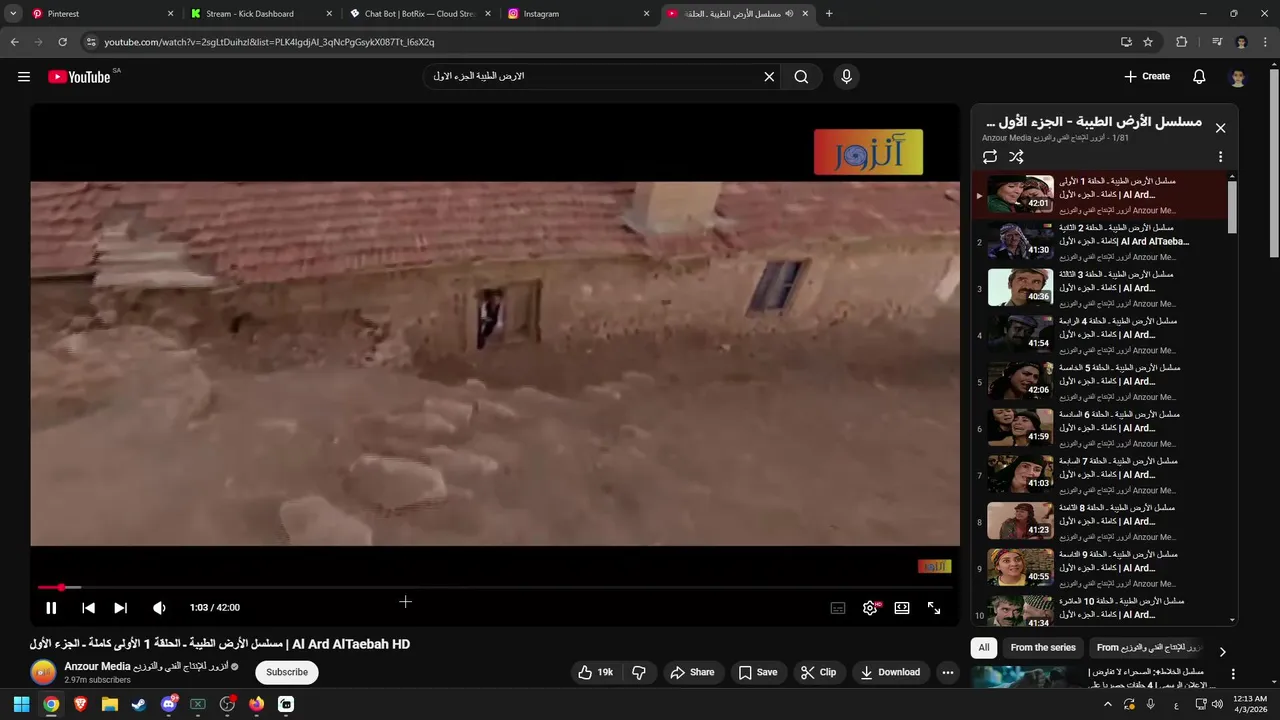
Task: Skip to the next playlist video
Action: [x=120, y=607]
